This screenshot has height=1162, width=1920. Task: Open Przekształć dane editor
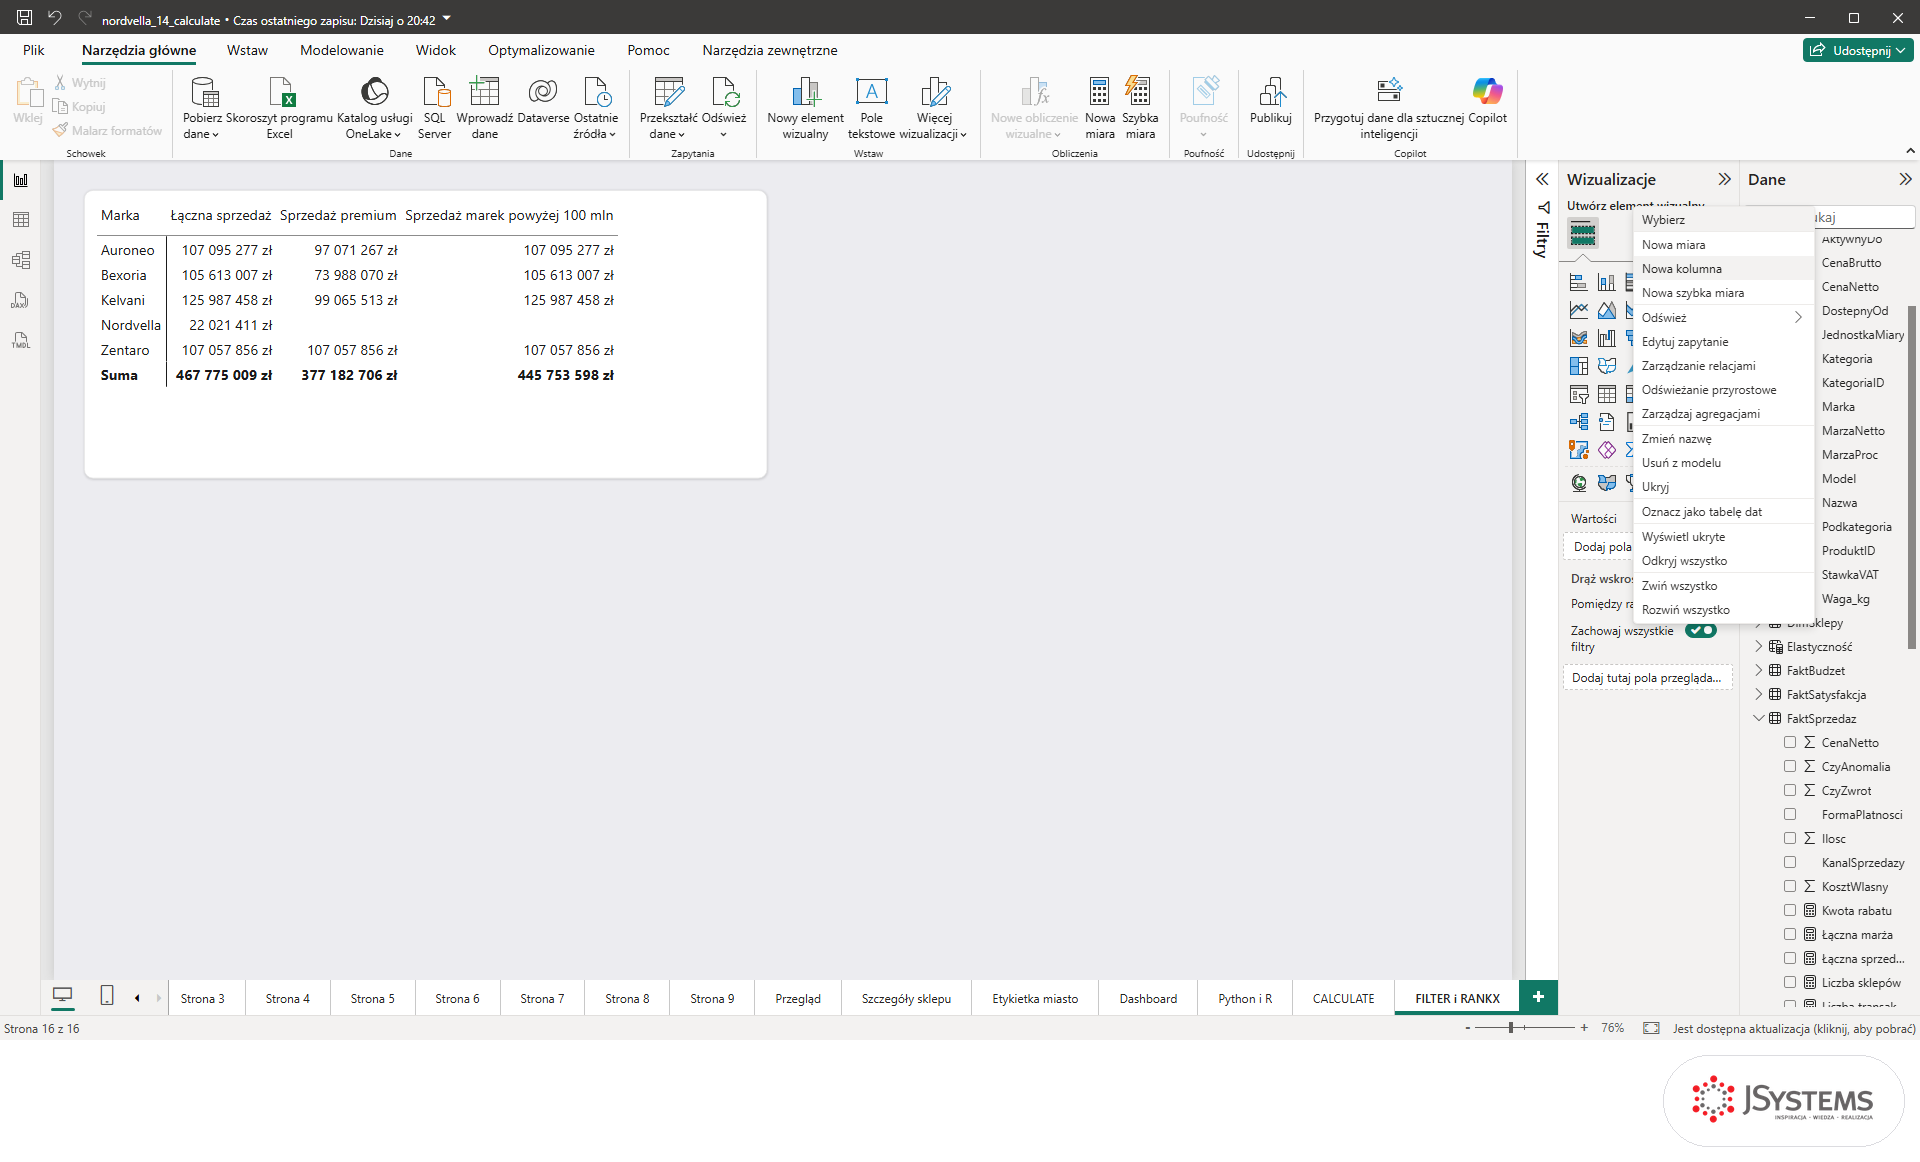coord(668,92)
